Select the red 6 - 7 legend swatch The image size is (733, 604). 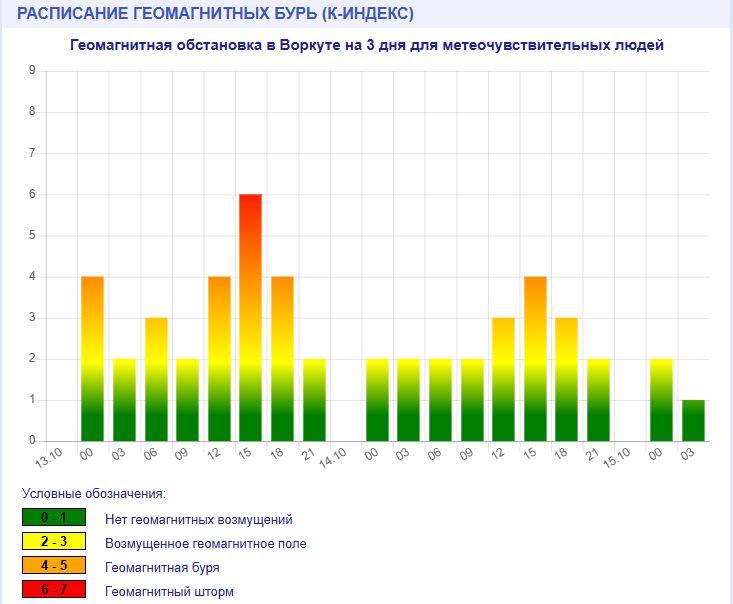(x=53, y=591)
